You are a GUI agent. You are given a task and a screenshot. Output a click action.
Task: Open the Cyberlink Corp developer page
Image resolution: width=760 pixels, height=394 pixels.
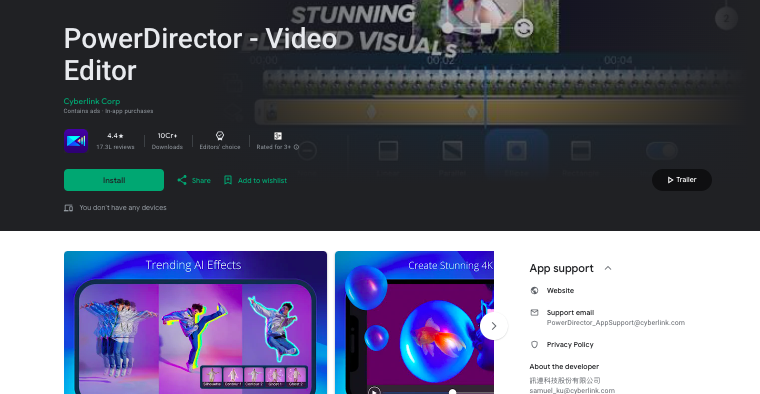point(92,101)
